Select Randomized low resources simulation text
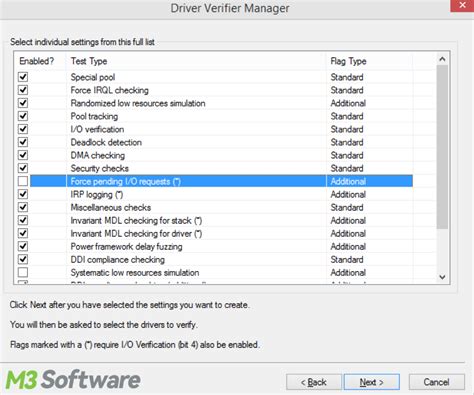Screen dimensions: 474x395 138,103
